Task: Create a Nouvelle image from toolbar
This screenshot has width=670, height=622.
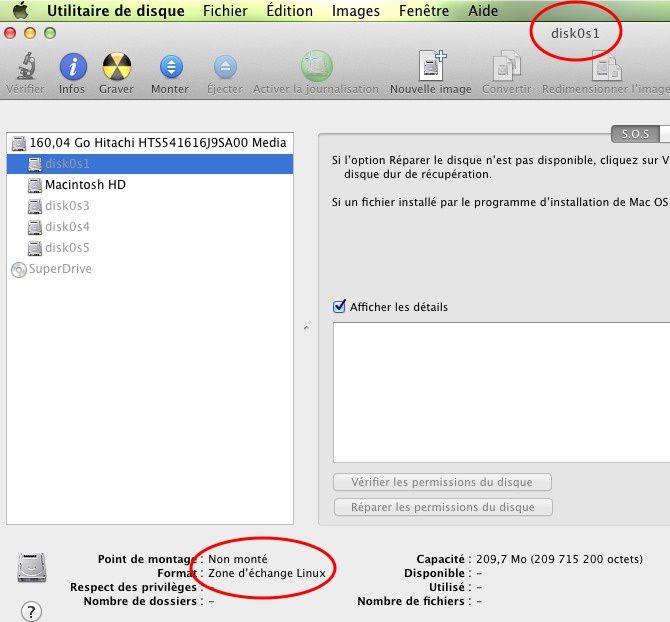Action: click(431, 68)
